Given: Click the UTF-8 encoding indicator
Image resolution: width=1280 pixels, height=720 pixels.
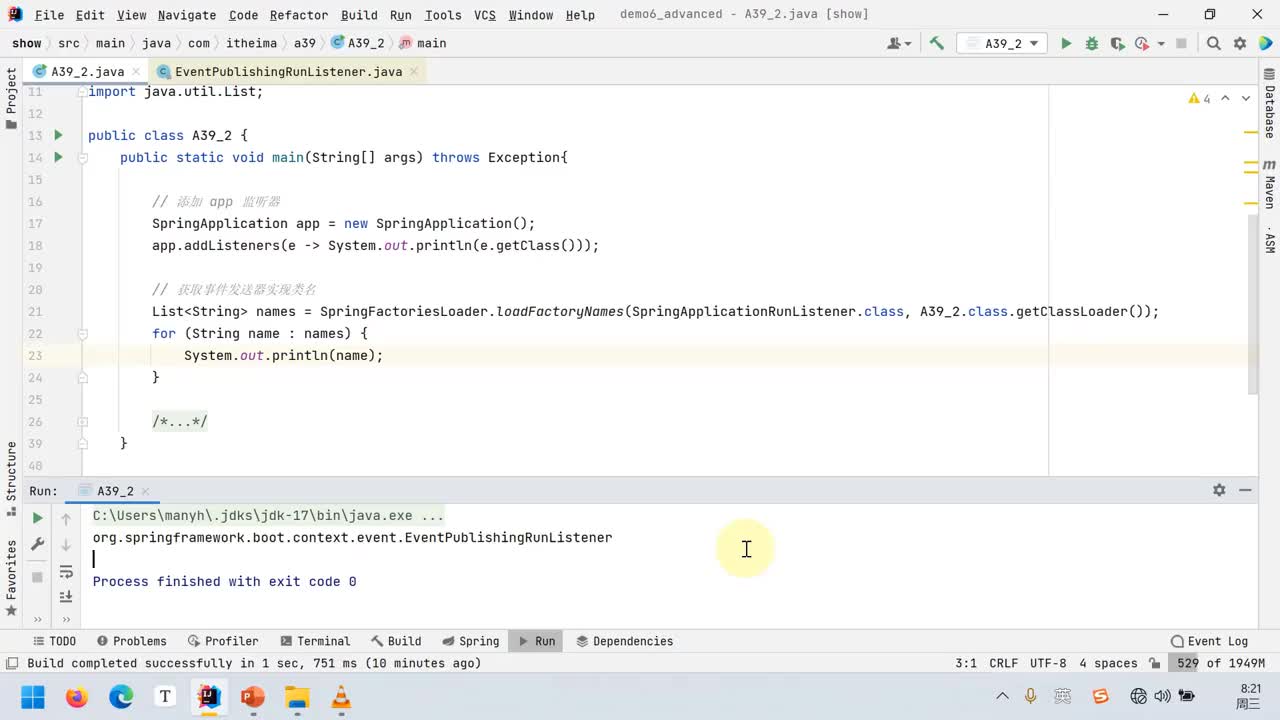Looking at the screenshot, I should [x=1048, y=663].
